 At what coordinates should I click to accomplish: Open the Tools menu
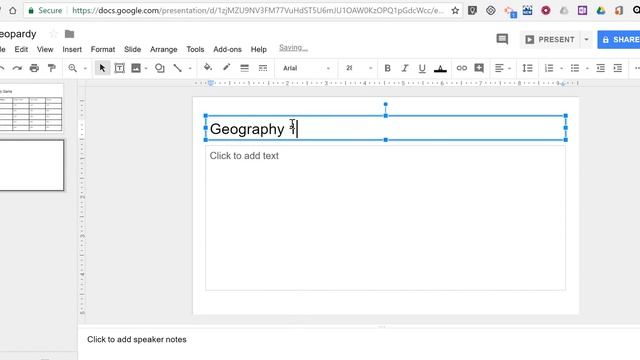(x=195, y=49)
